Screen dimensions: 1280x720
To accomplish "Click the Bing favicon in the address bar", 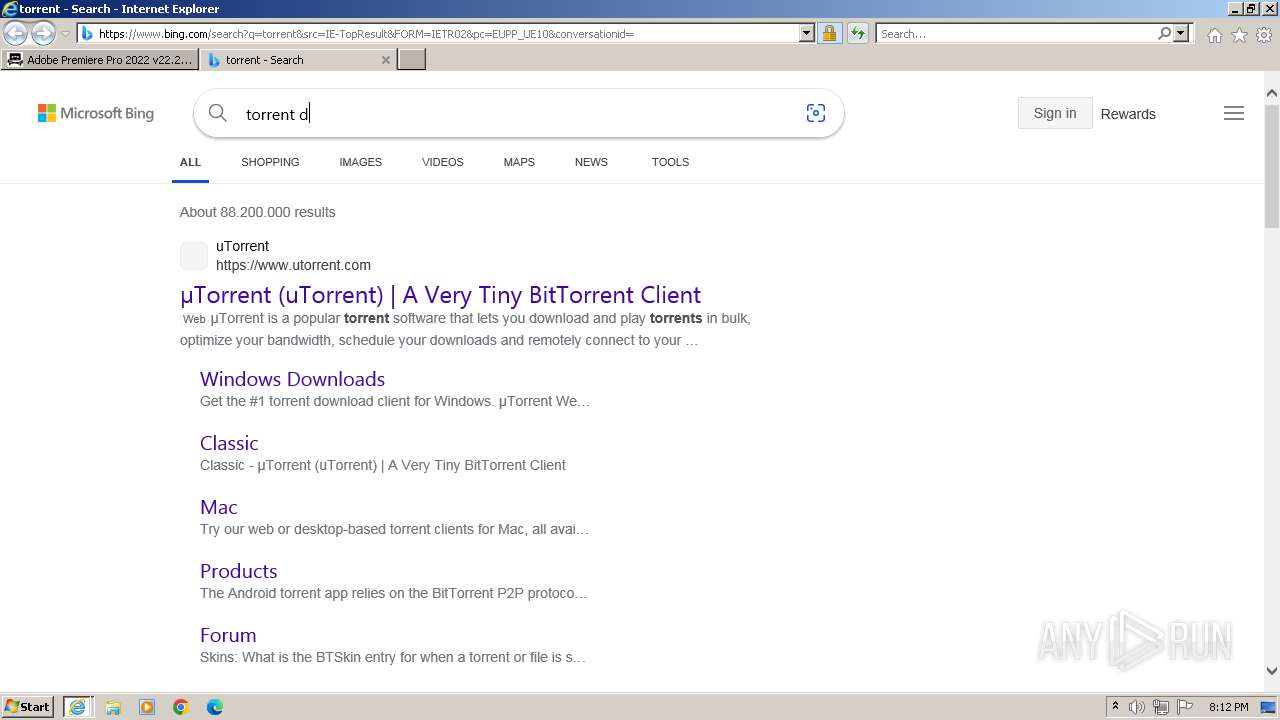I will point(87,33).
